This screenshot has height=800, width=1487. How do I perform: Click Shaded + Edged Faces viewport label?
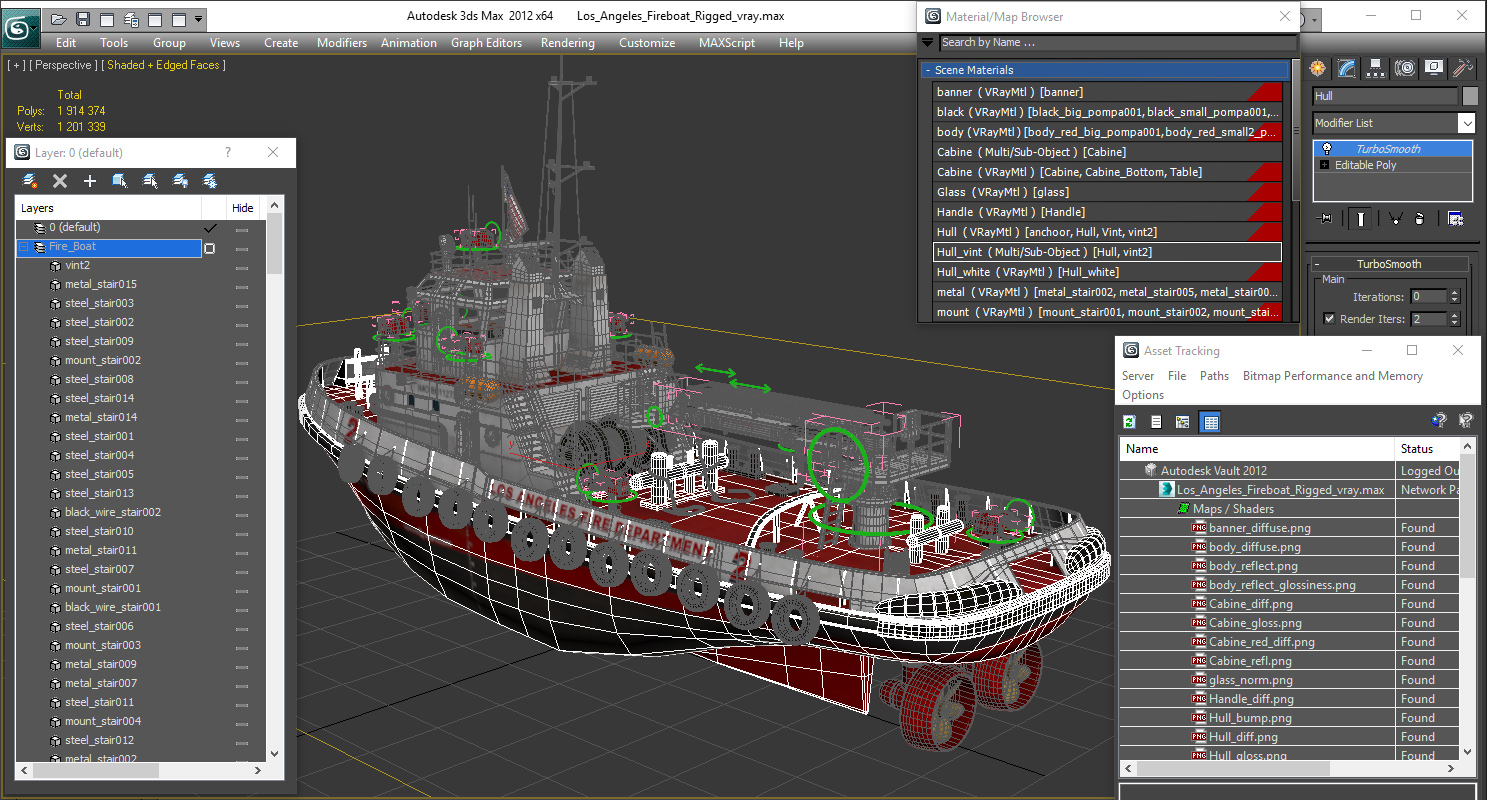162,65
